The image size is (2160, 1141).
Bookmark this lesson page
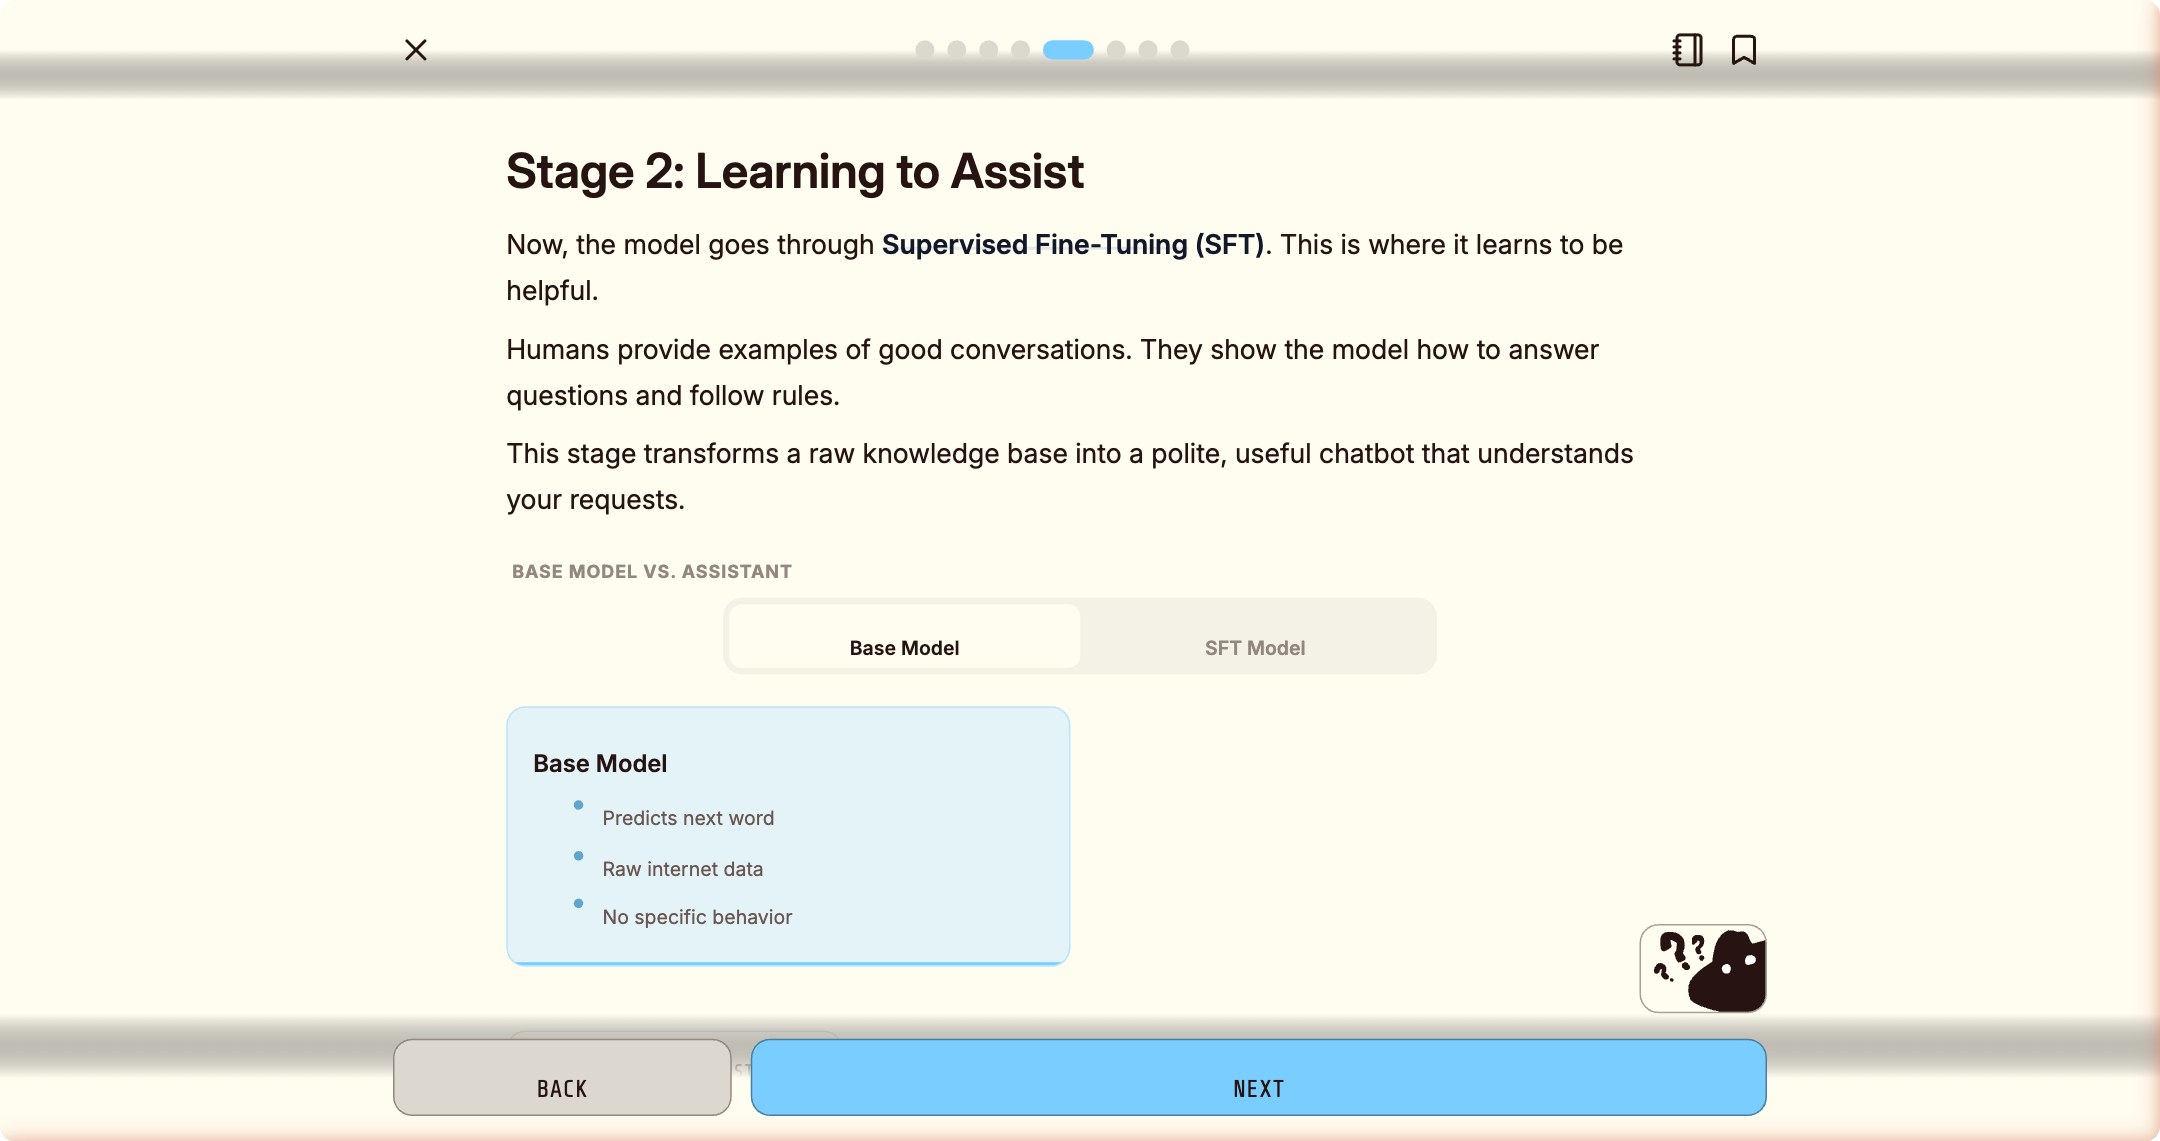tap(1744, 50)
